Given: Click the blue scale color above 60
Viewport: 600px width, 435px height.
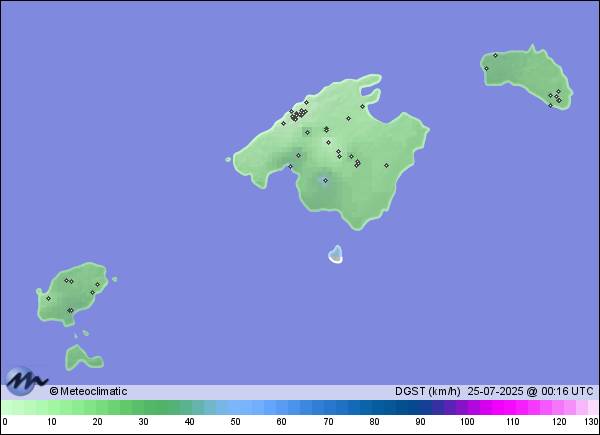Looking at the screenshot, I should point(282,407).
